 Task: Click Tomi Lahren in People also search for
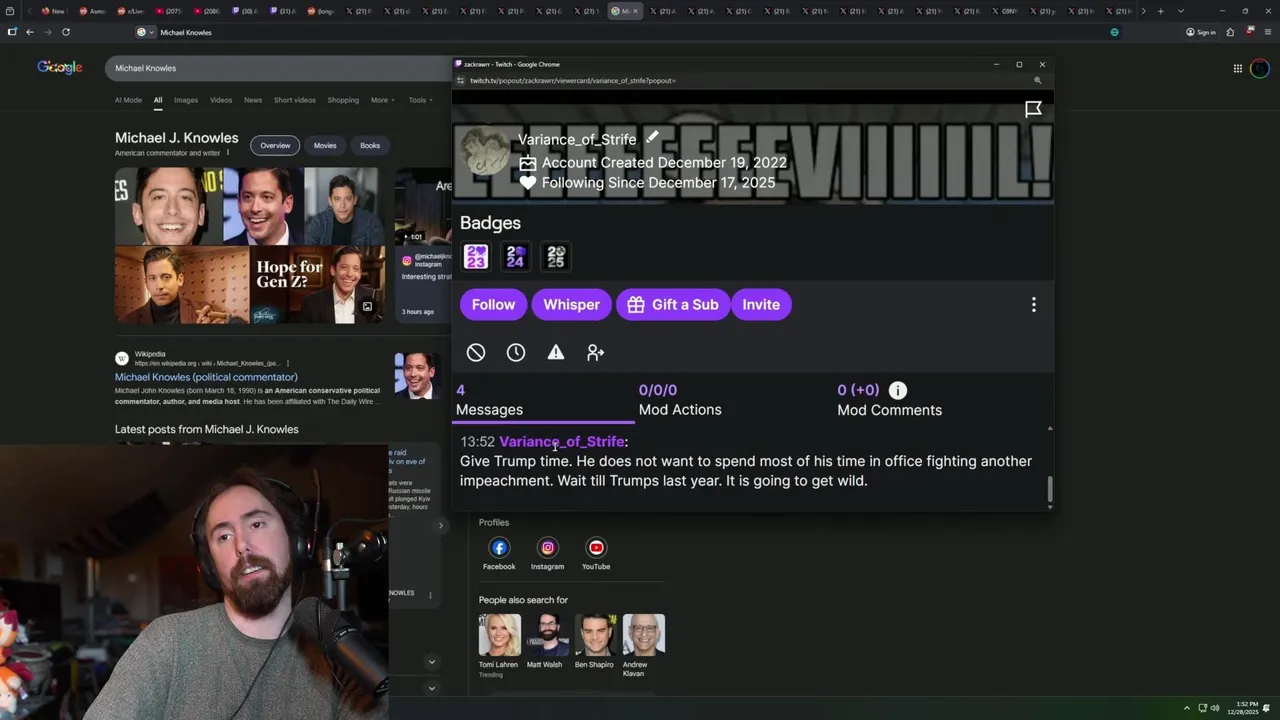click(x=498, y=641)
